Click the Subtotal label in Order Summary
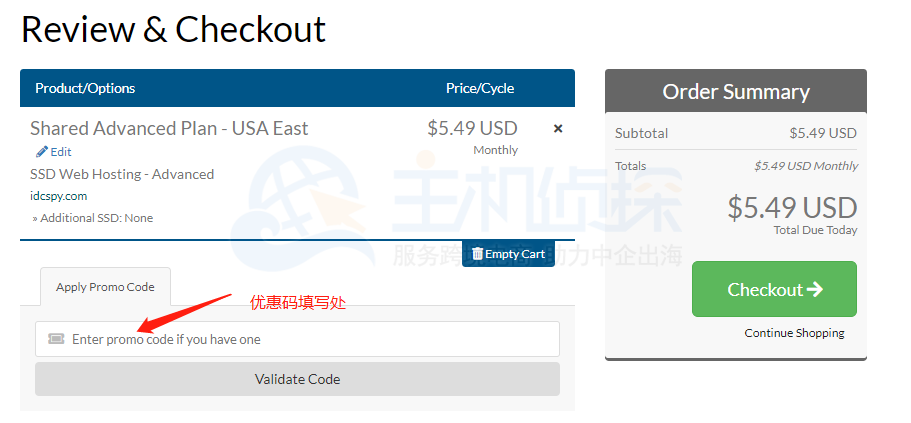Screen dimensions: 911x423 pos(641,133)
